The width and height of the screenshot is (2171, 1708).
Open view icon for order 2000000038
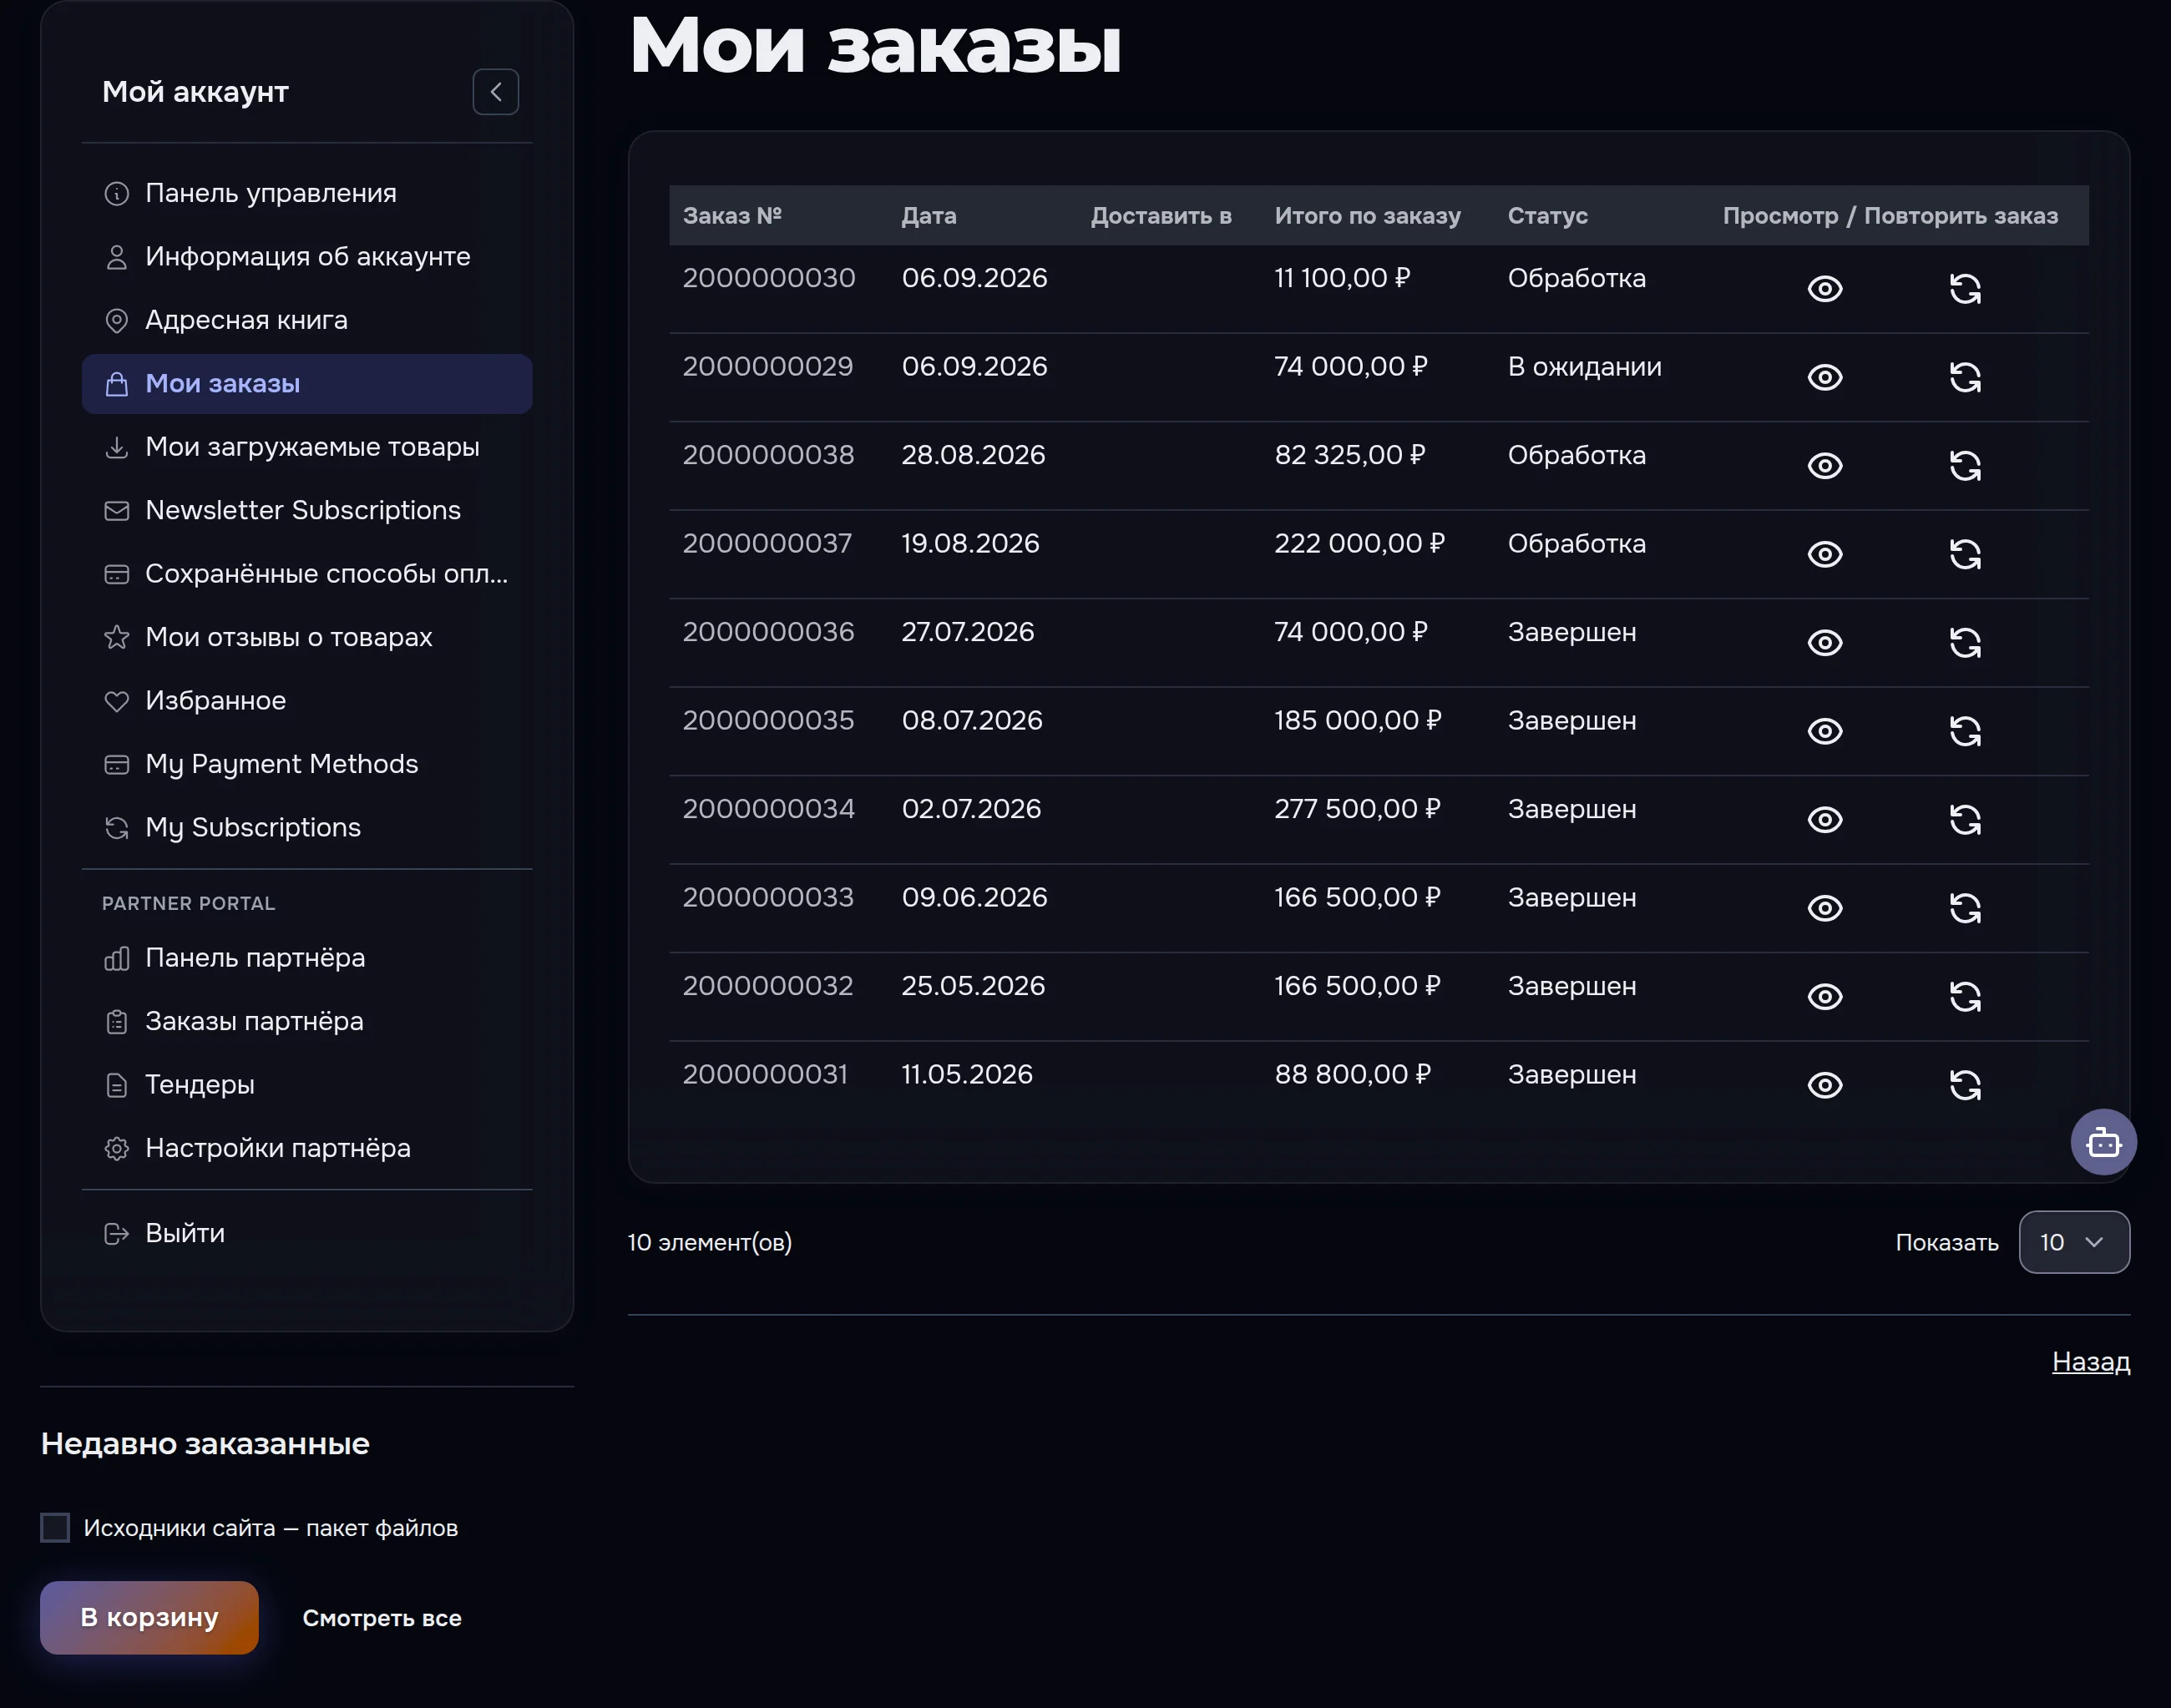(1825, 466)
